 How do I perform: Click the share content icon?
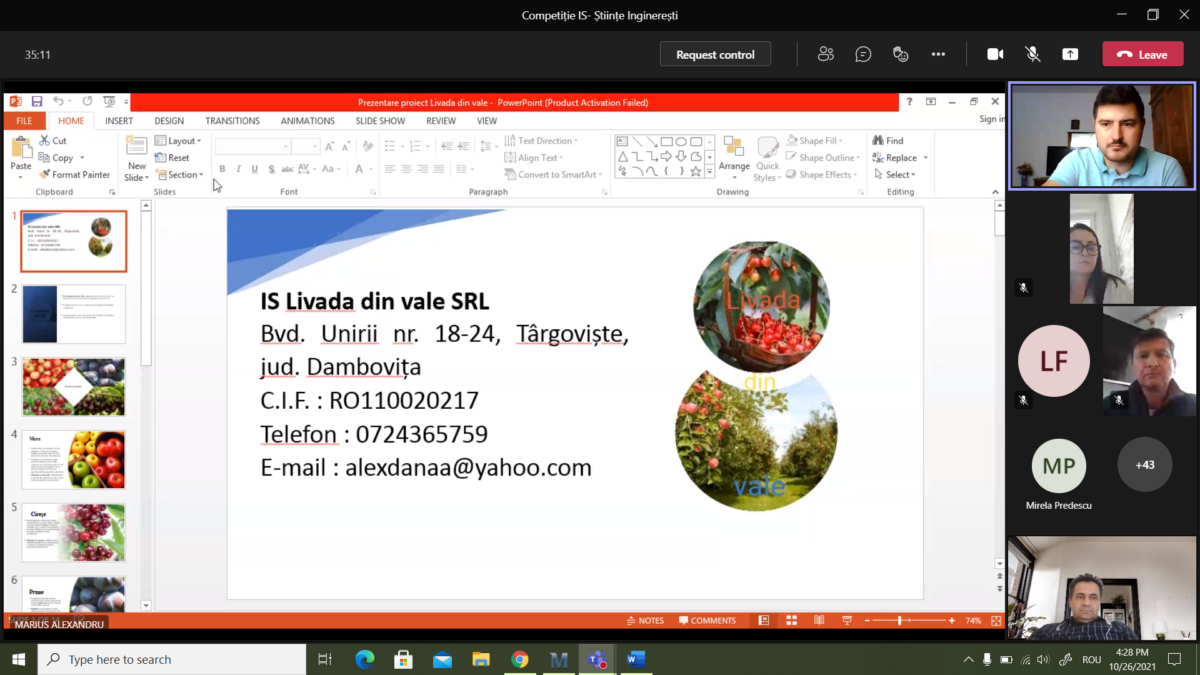pyautogui.click(x=1070, y=54)
